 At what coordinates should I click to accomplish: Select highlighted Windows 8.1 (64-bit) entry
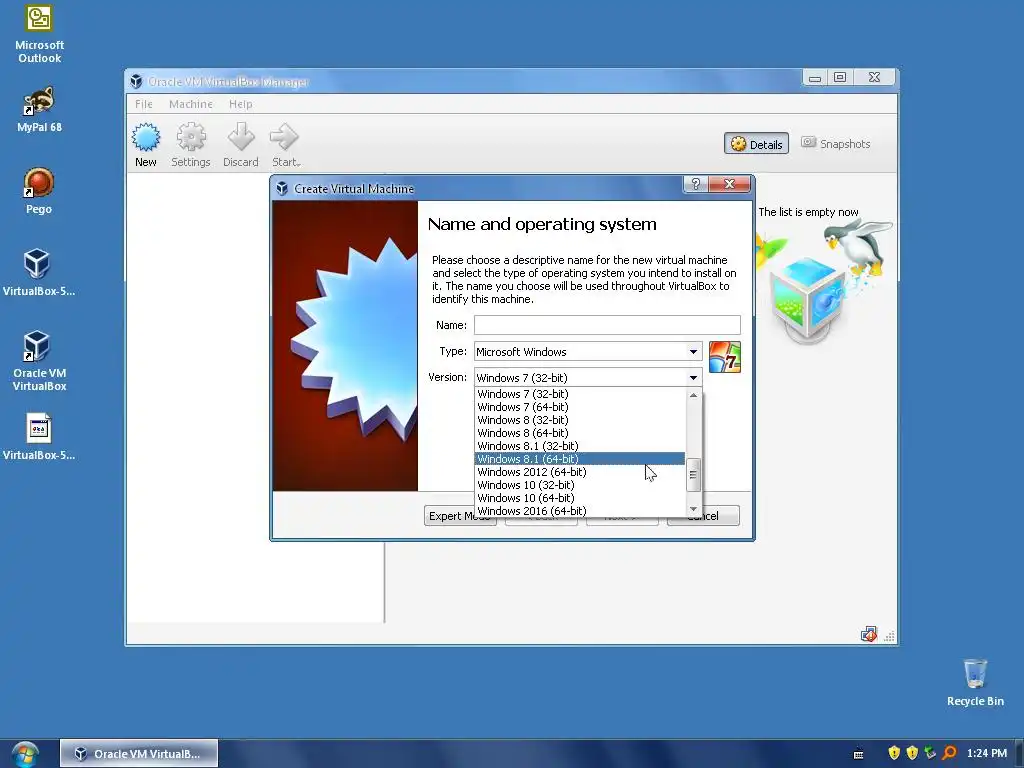coord(579,459)
